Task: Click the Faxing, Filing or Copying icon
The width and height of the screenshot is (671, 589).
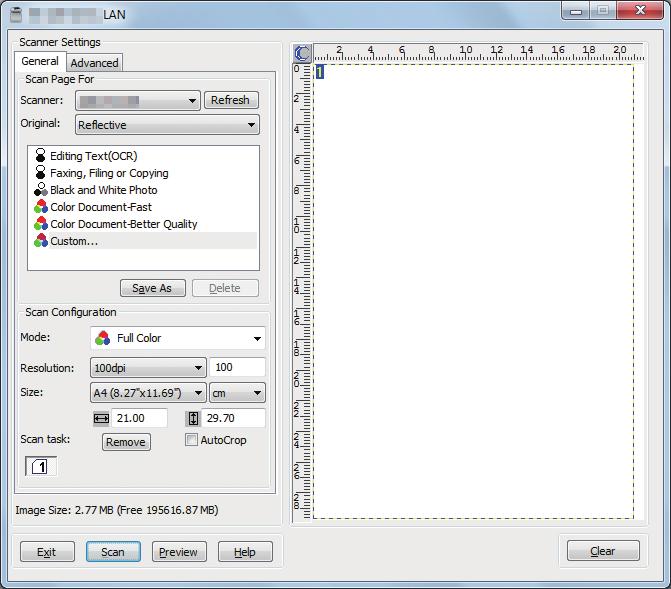Action: pos(40,173)
